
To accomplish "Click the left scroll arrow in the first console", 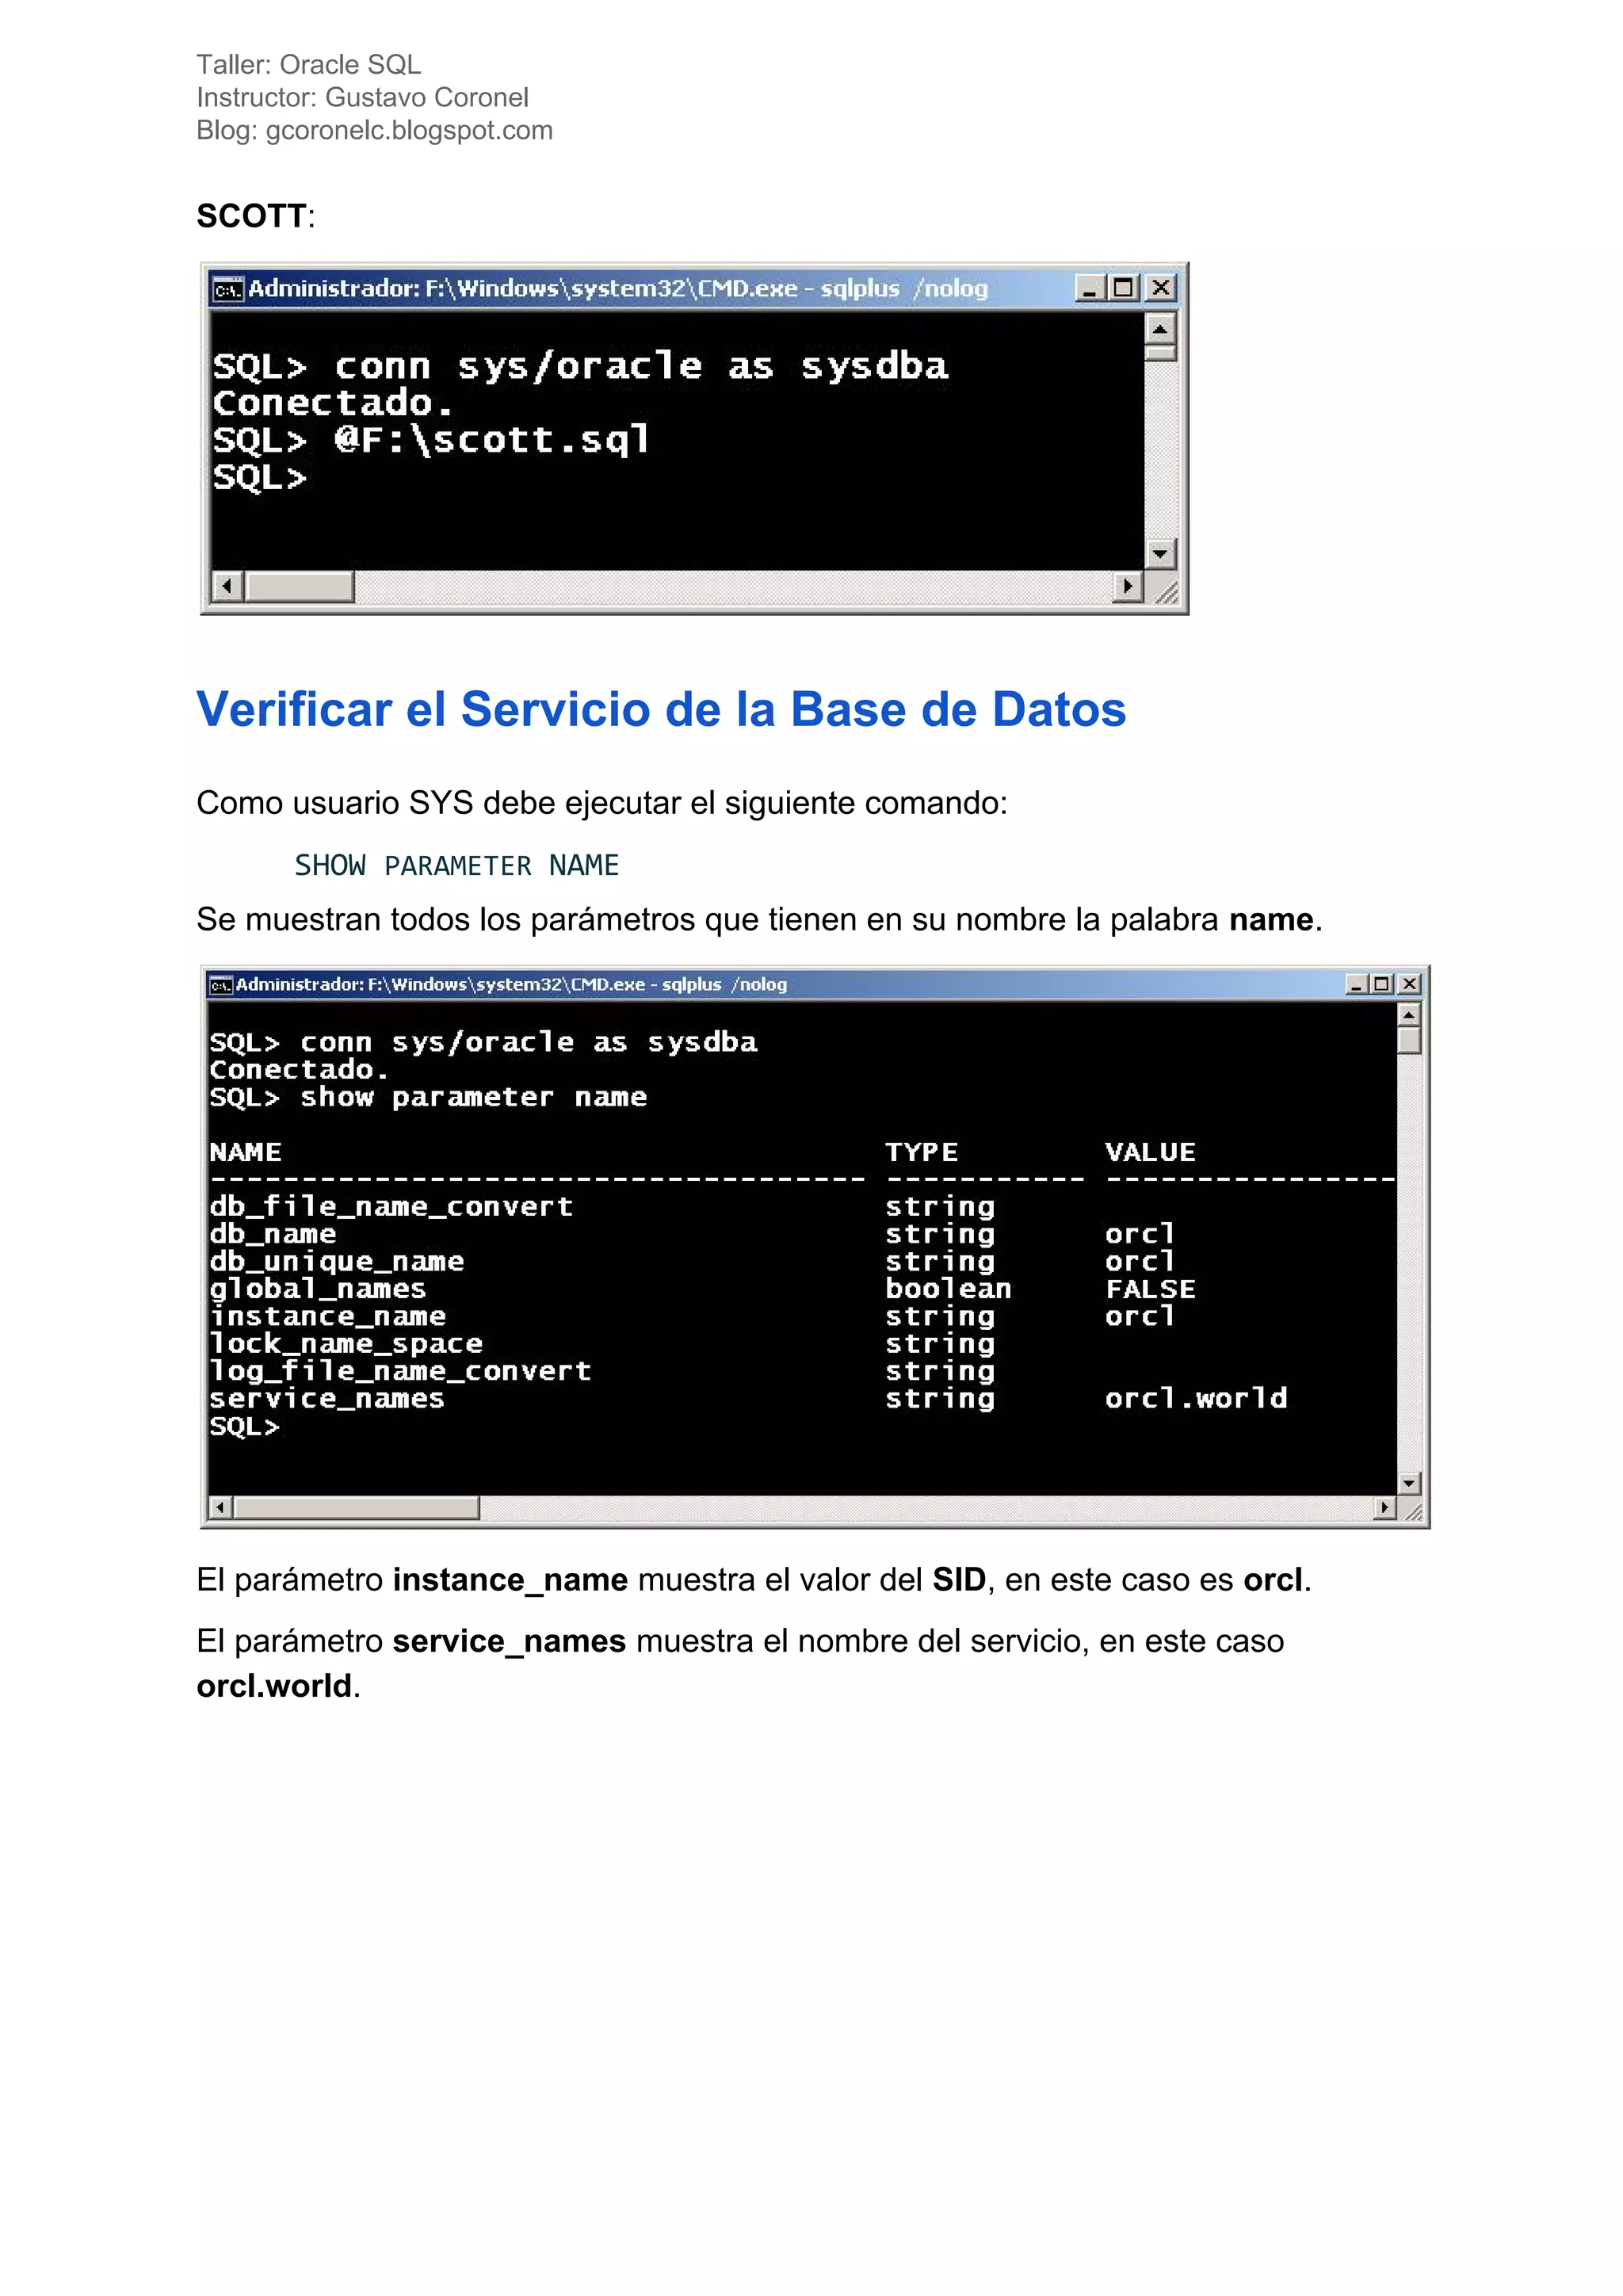I will pos(228,586).
